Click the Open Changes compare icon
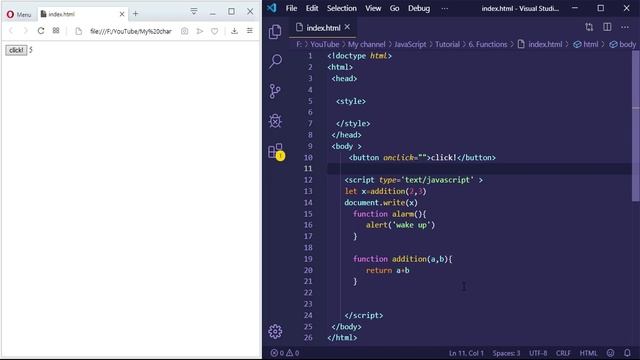This screenshot has width=640, height=360. (x=589, y=27)
